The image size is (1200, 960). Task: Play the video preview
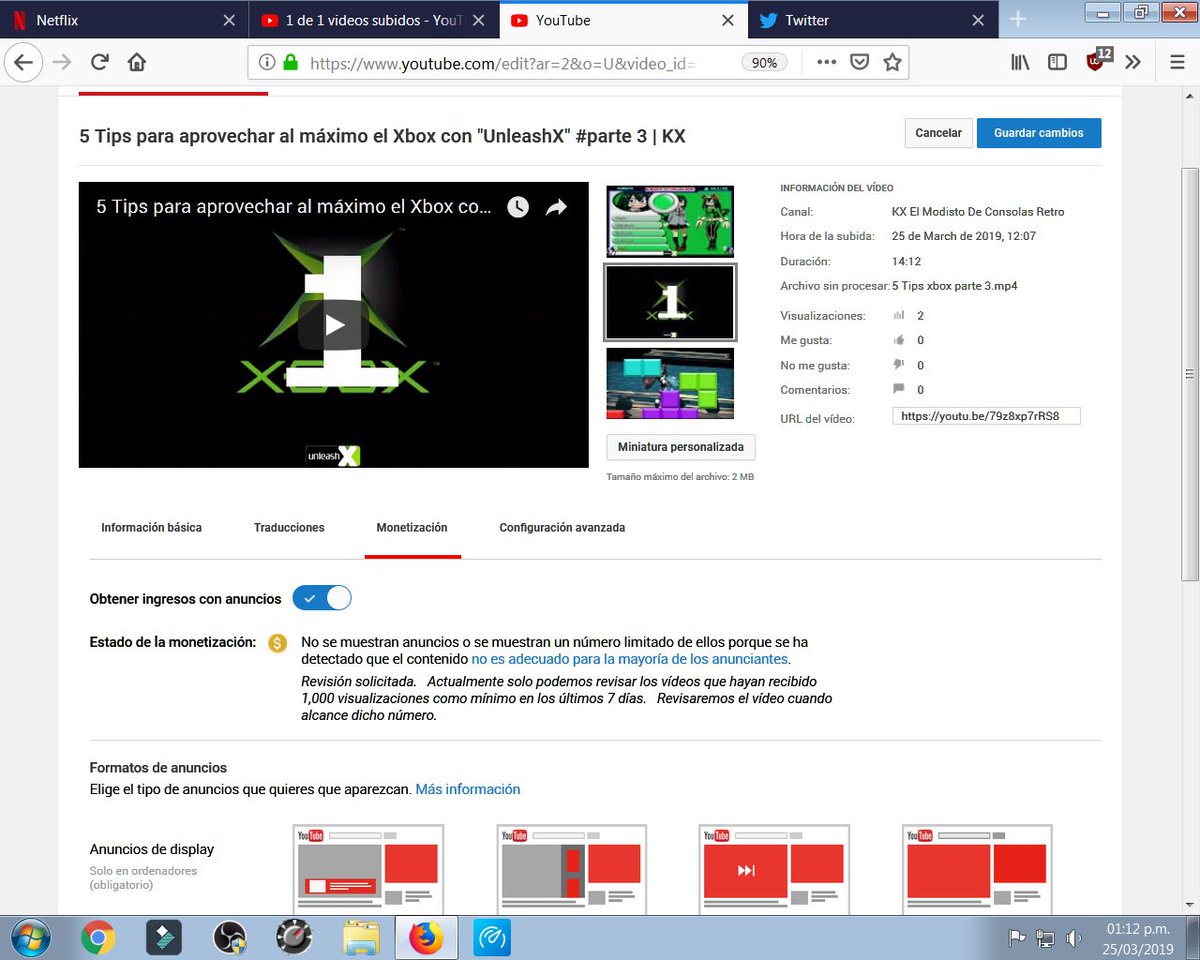334,325
